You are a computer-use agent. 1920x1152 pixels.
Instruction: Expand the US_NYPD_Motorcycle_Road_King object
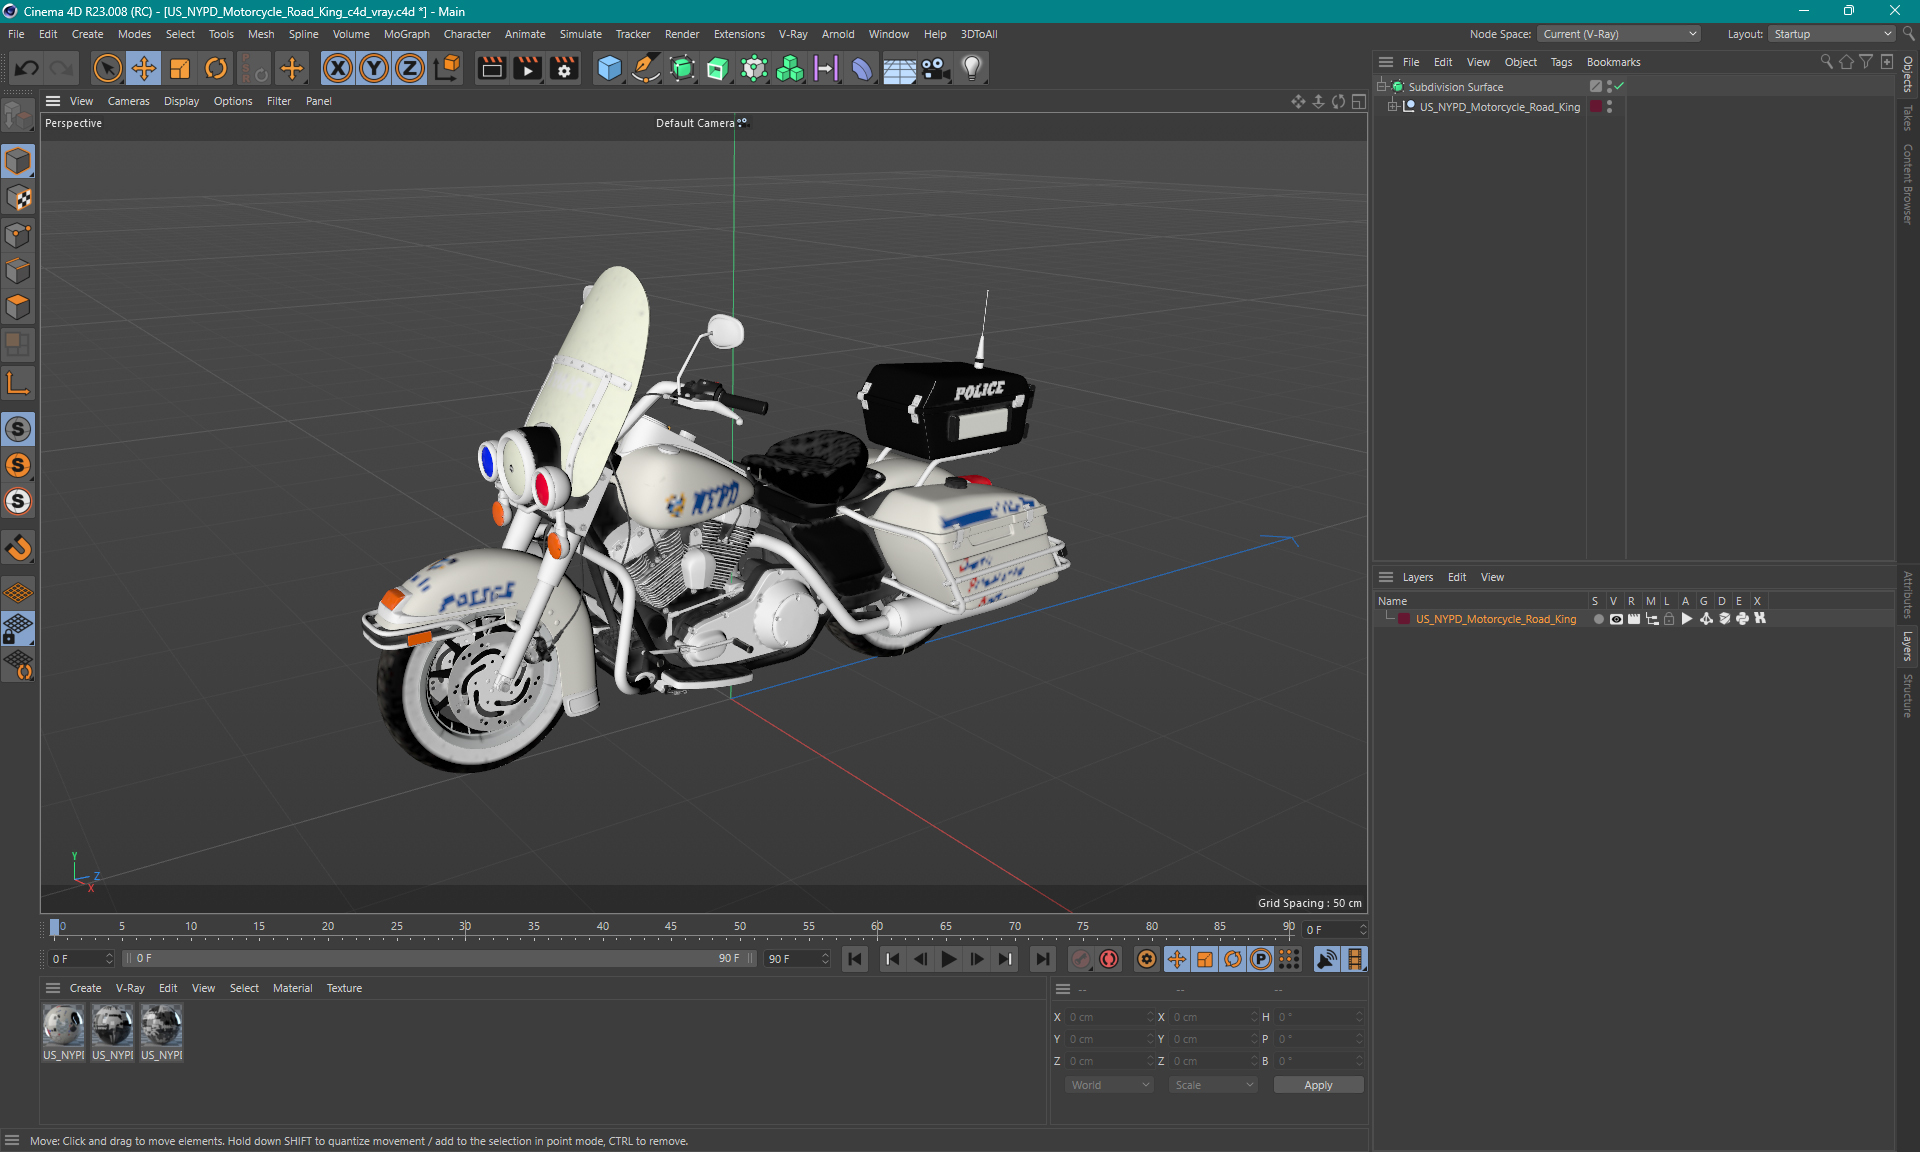(1392, 107)
